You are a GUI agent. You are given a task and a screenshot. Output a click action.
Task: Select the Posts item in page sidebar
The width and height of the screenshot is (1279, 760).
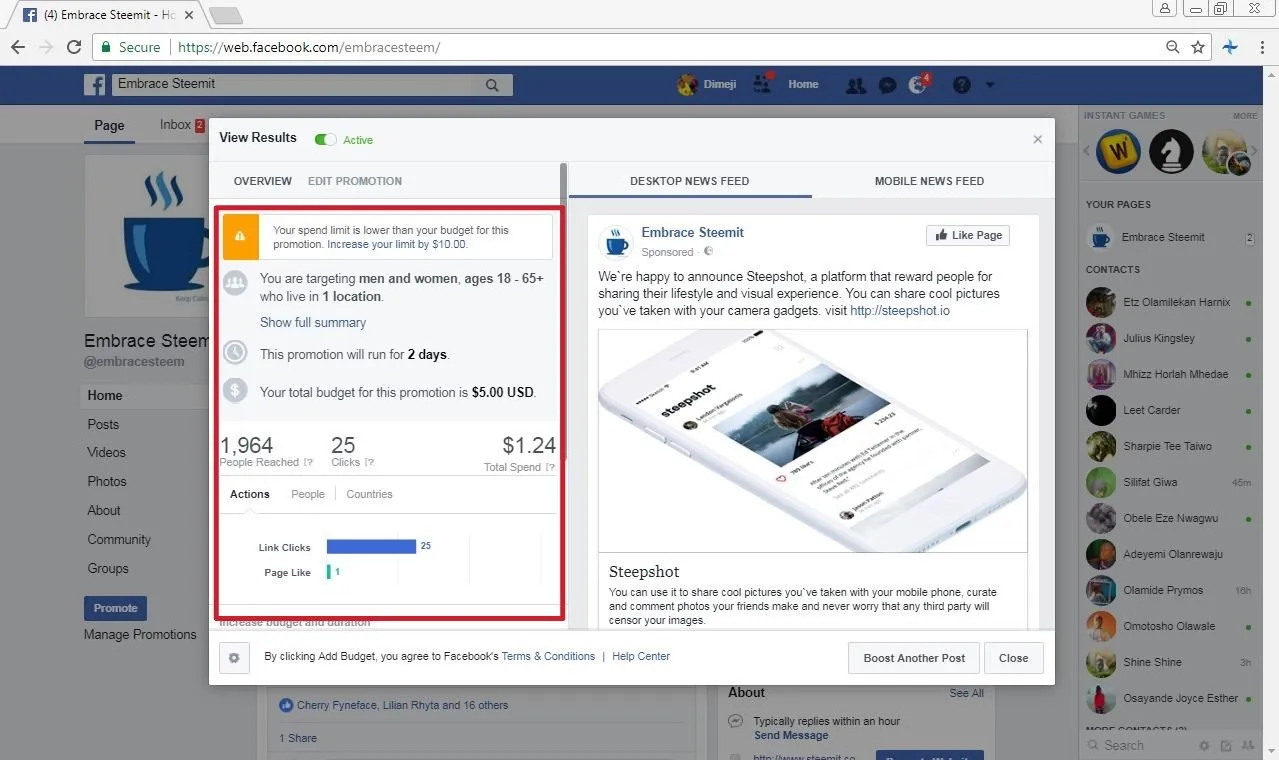coord(103,424)
